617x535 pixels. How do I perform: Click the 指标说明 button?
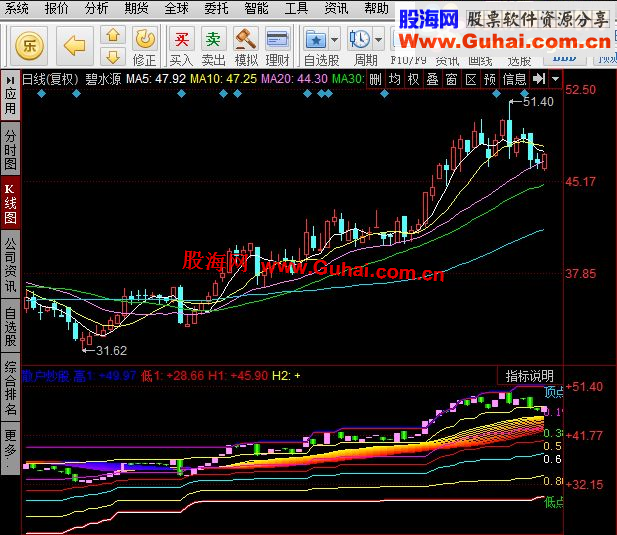tap(529, 376)
